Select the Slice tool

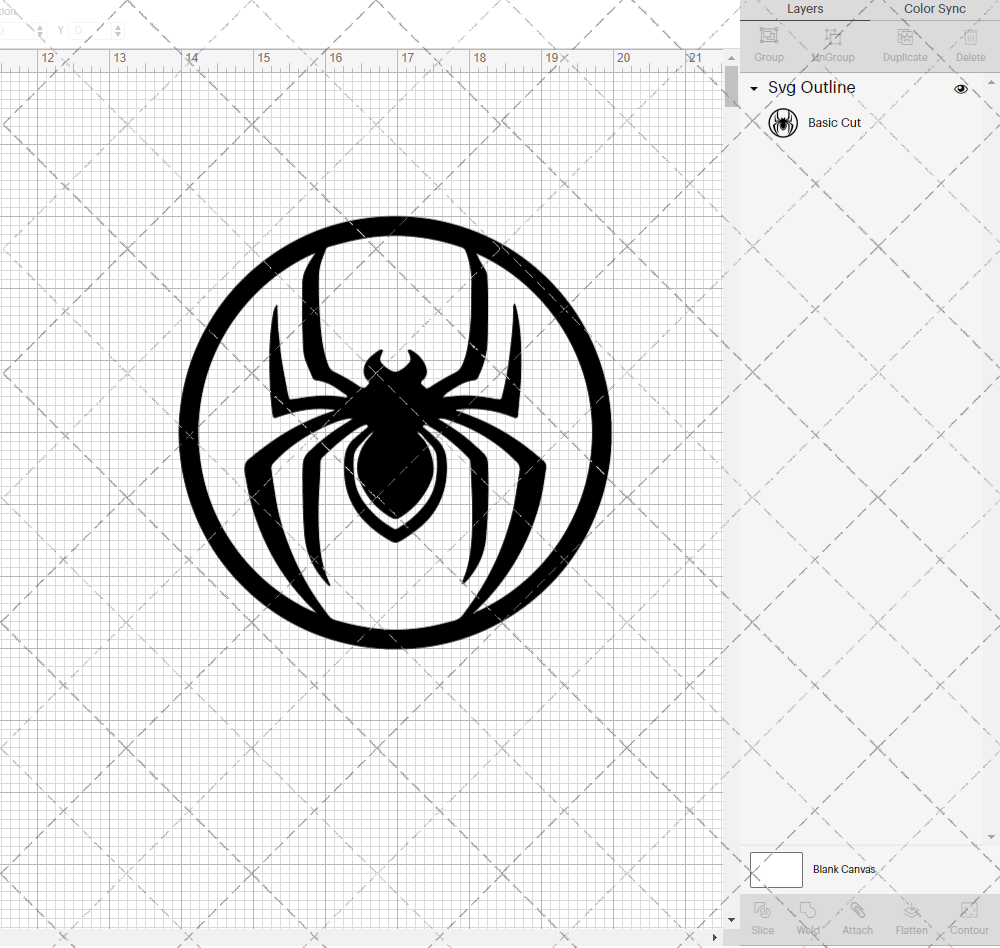point(762,918)
